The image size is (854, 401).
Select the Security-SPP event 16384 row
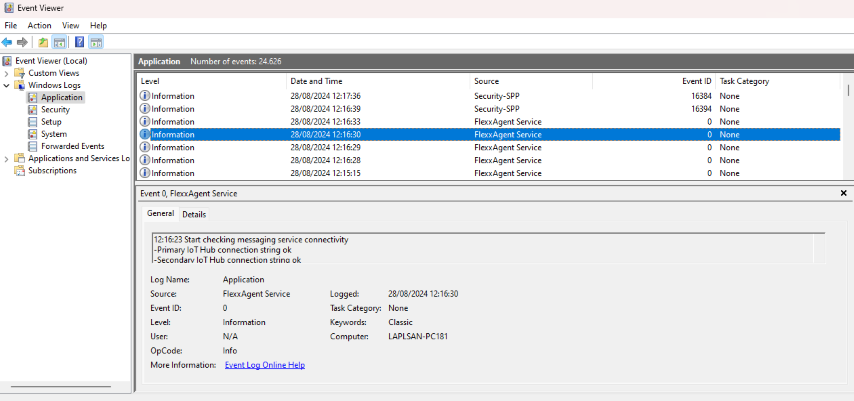pos(488,96)
